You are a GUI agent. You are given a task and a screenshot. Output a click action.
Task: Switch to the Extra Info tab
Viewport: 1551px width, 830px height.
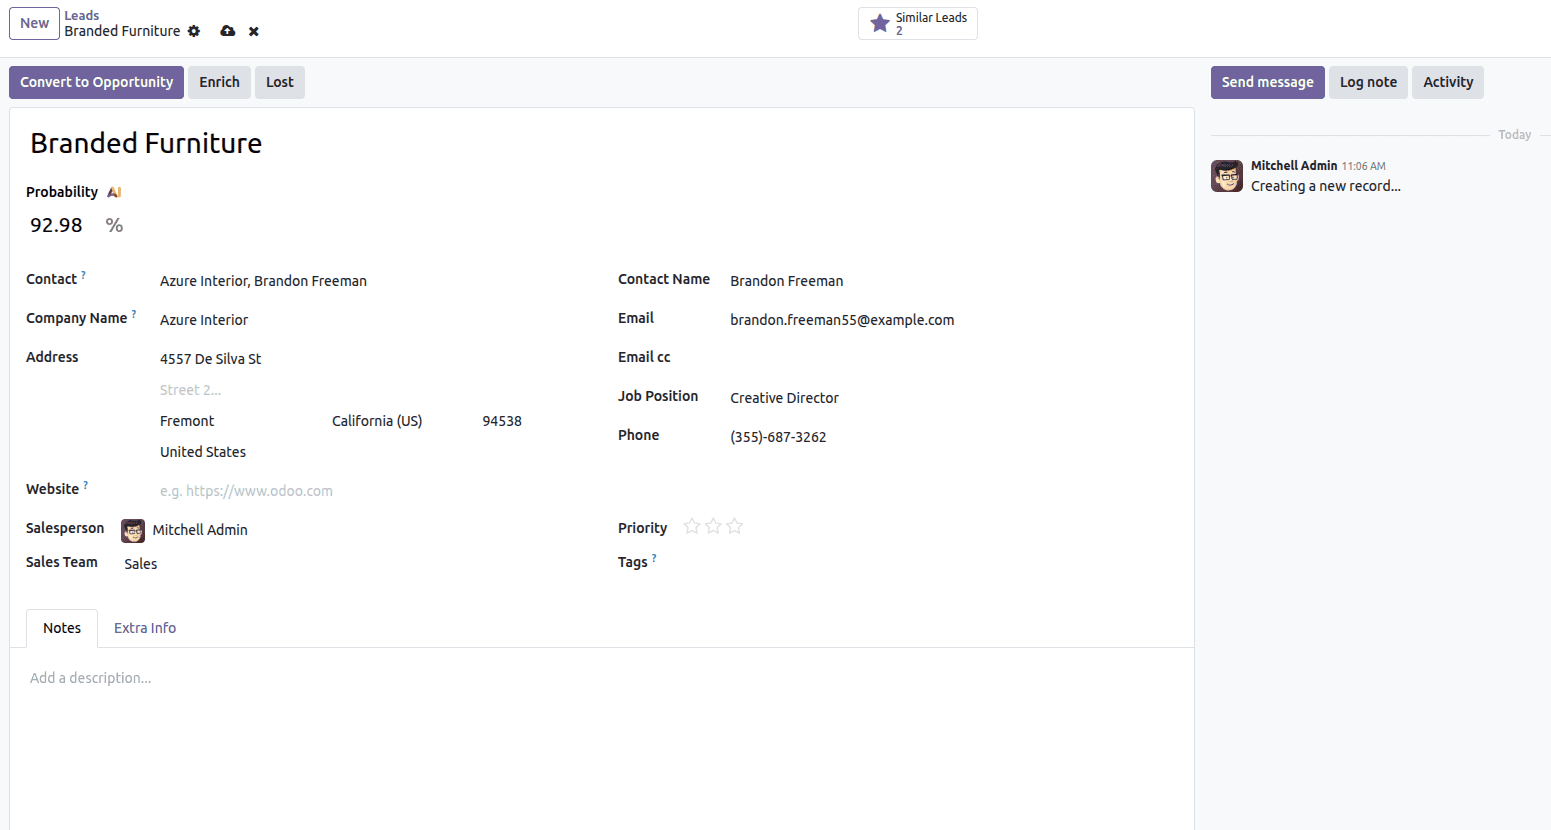[x=144, y=627]
